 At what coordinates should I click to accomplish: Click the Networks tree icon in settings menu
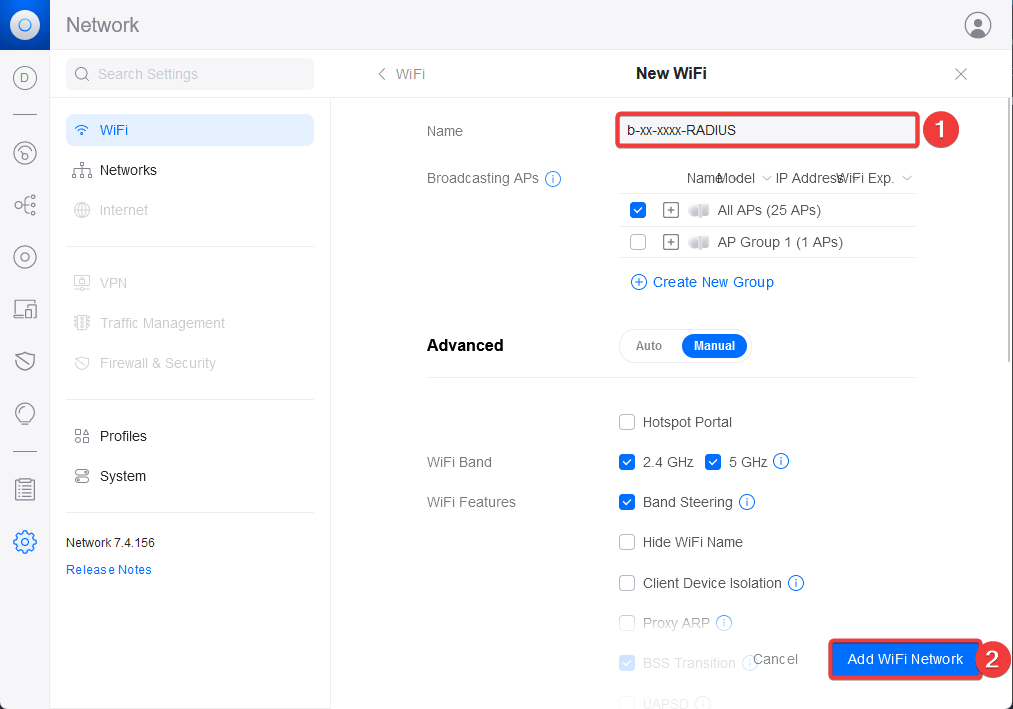[x=81, y=170]
